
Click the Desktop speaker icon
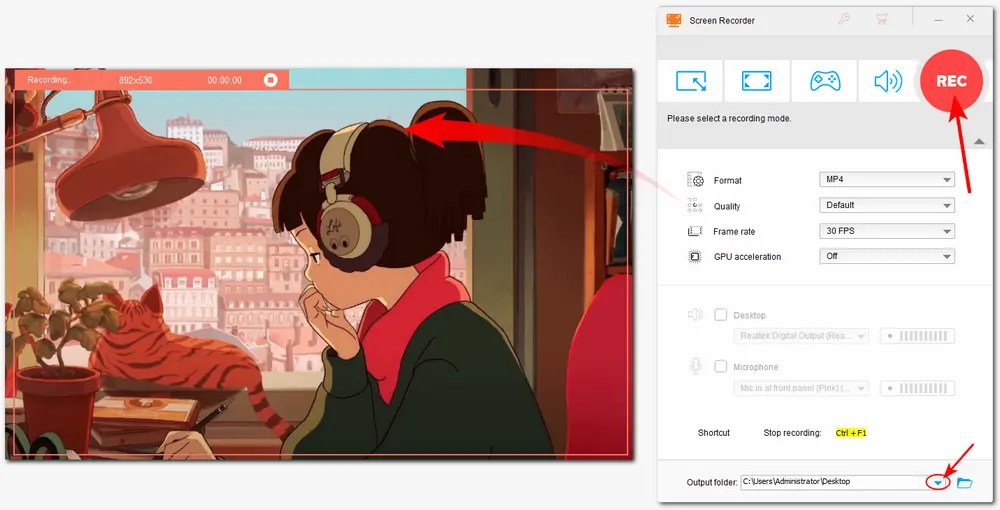point(695,314)
